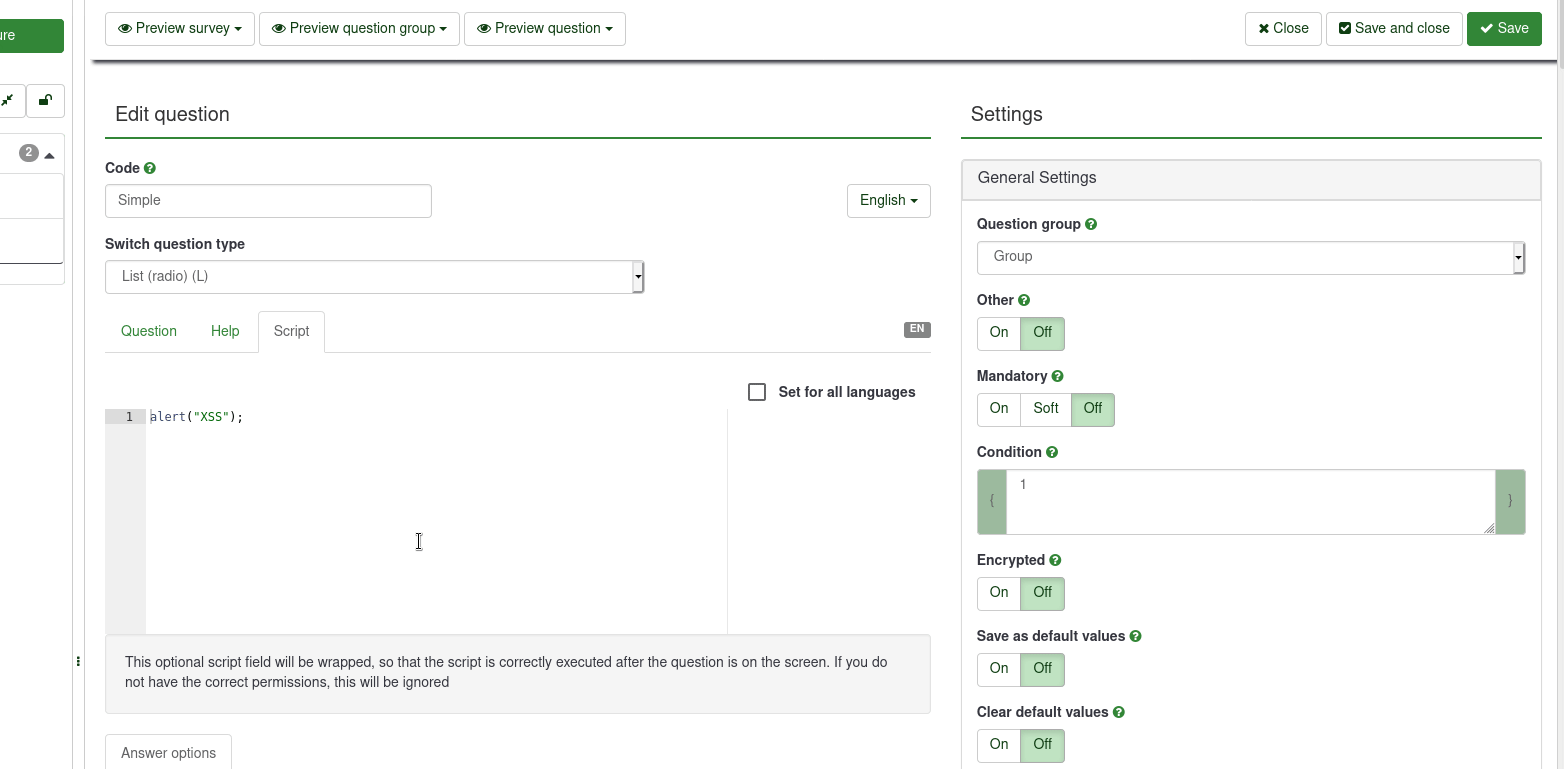Open the English language dropdown
Image resolution: width=1564 pixels, height=769 pixels.
(x=888, y=201)
